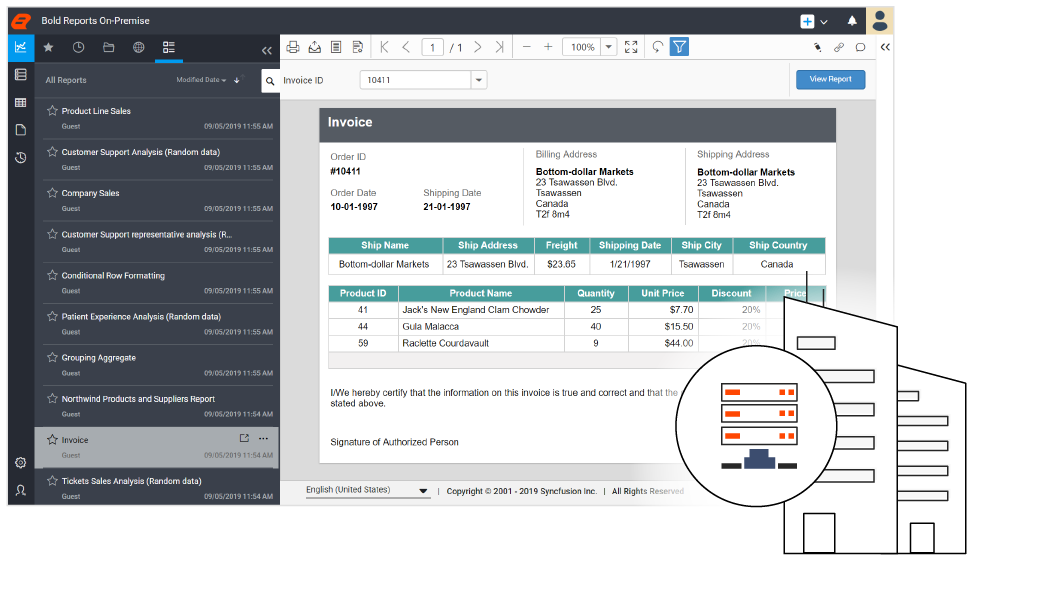Toggle sort direction arrow
The width and height of the screenshot is (1050, 600).
point(237,80)
